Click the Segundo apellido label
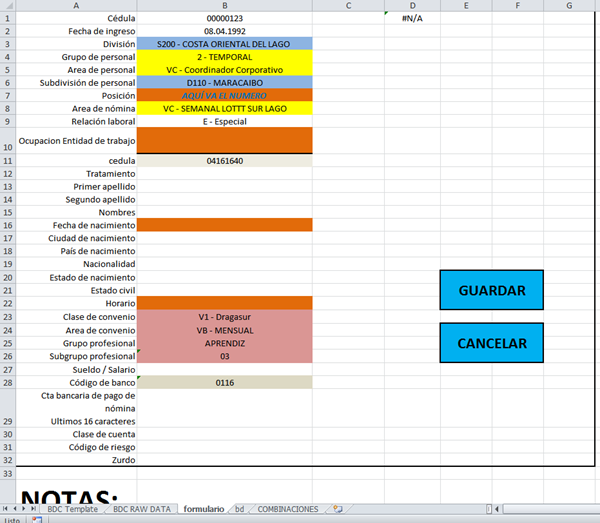 100,200
